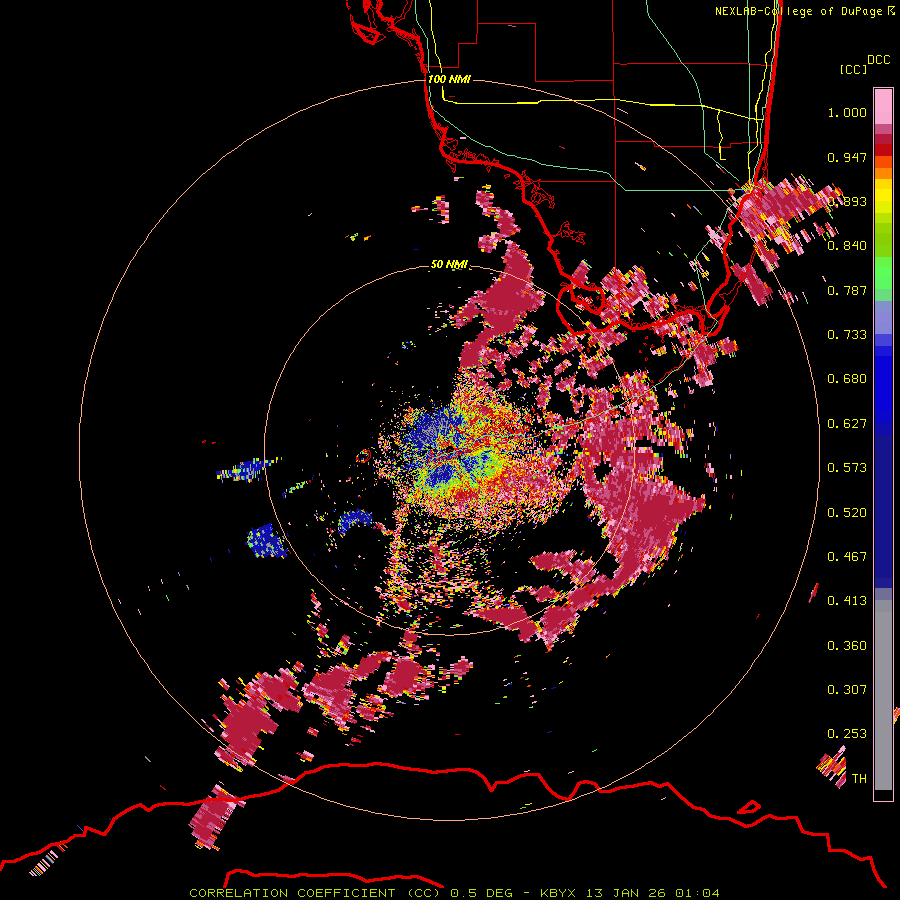This screenshot has height=900, width=900.
Task: Click the 0.467 scale label
Action: pos(847,556)
